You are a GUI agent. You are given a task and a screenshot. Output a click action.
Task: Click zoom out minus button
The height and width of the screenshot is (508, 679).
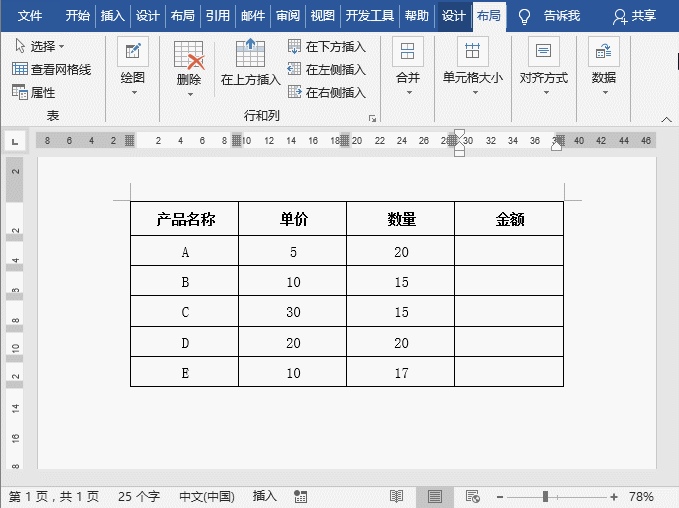tap(500, 497)
